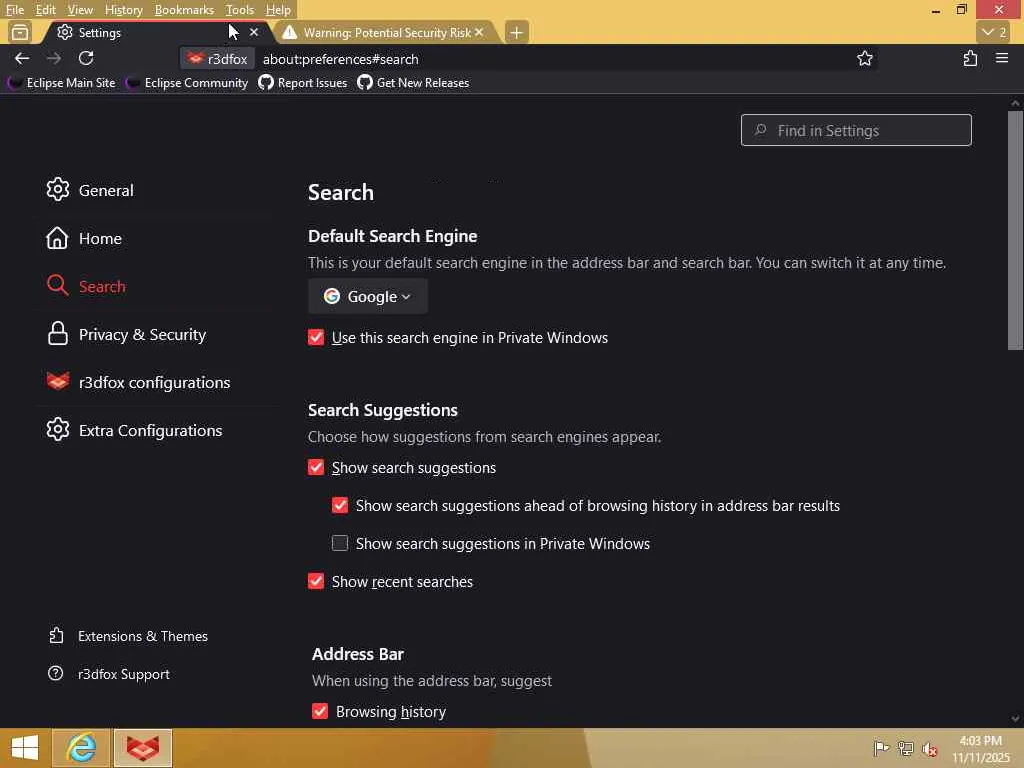Open a new tab with plus icon
The height and width of the screenshot is (768, 1024).
click(x=516, y=32)
